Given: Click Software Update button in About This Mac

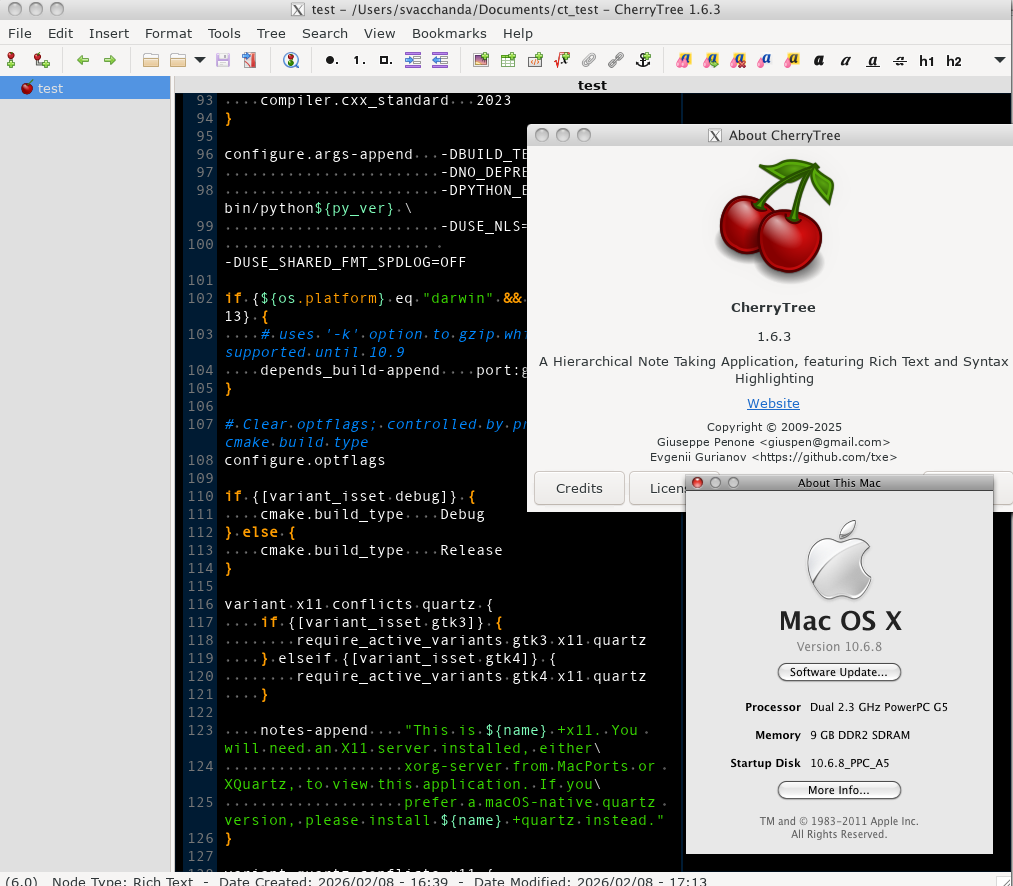Looking at the screenshot, I should [x=839, y=672].
